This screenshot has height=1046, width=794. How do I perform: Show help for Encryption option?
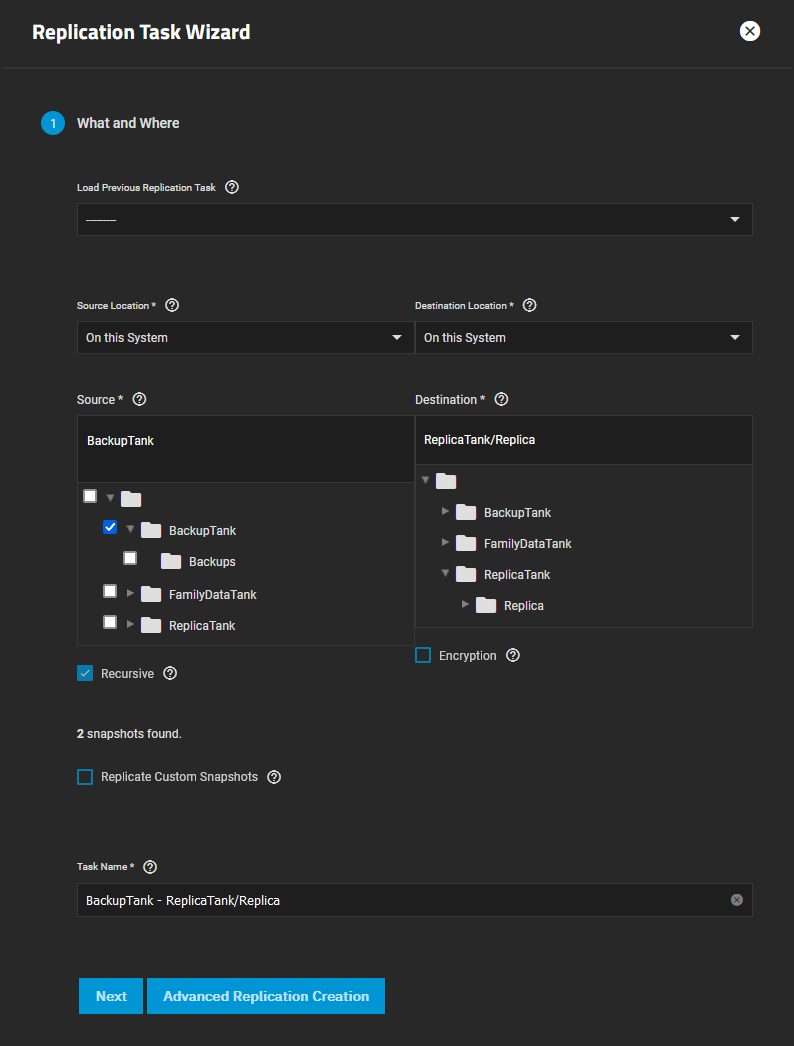(x=512, y=656)
